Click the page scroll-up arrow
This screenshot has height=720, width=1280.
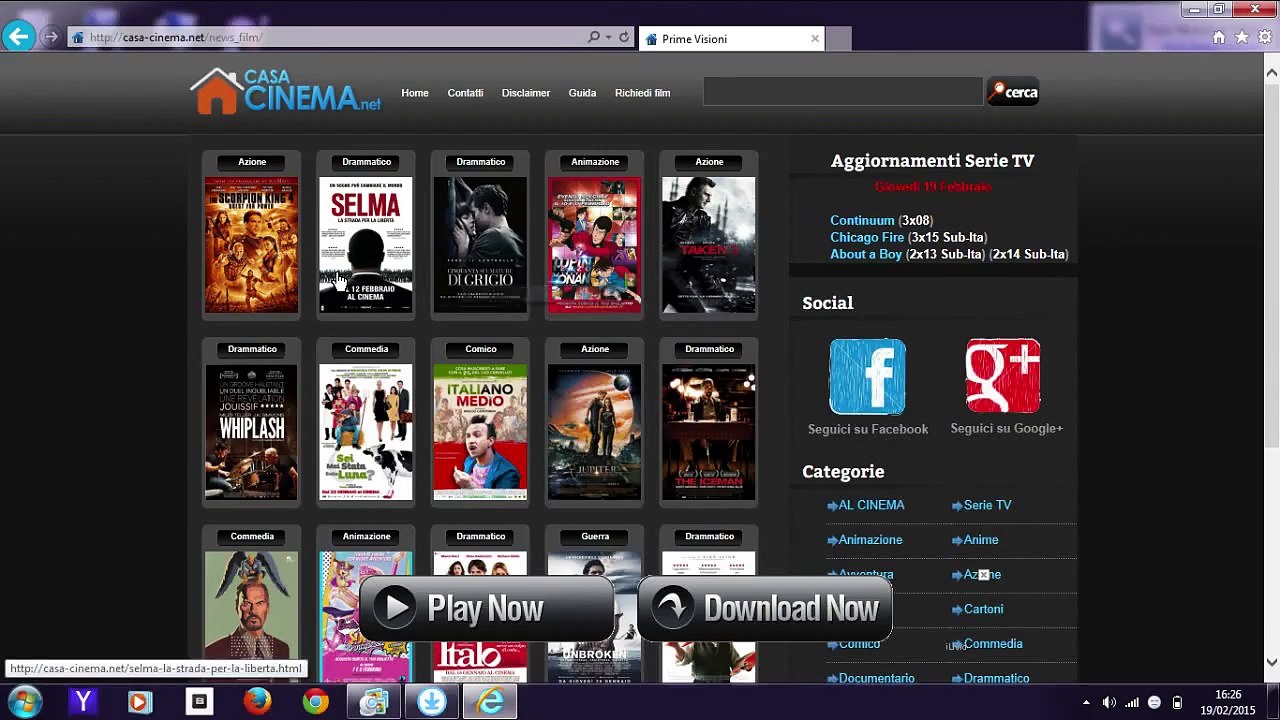pyautogui.click(x=1272, y=72)
